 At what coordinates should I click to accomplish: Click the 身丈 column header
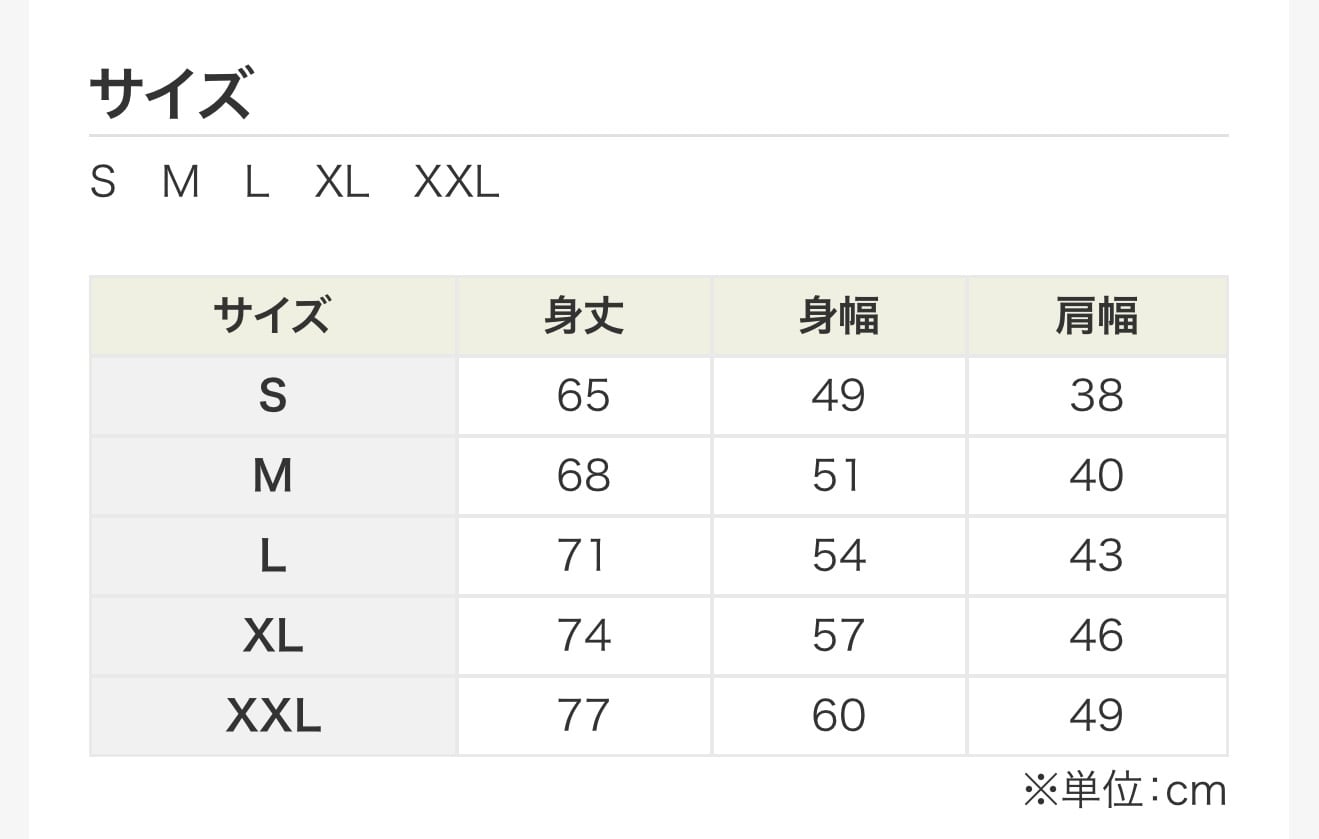tap(584, 317)
